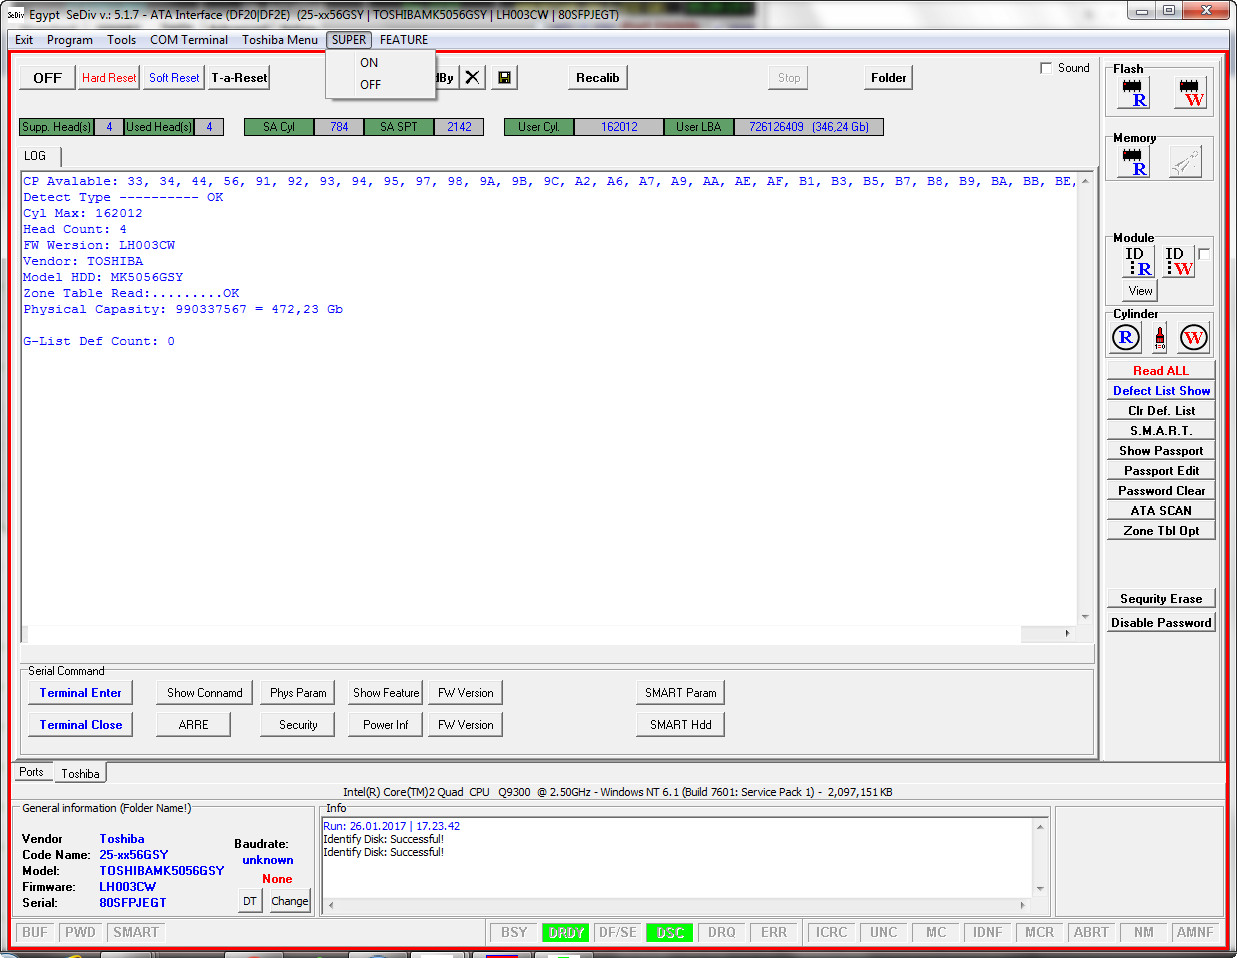The image size is (1237, 958).
Task: Switch to the Ports tab
Action: pos(31,772)
